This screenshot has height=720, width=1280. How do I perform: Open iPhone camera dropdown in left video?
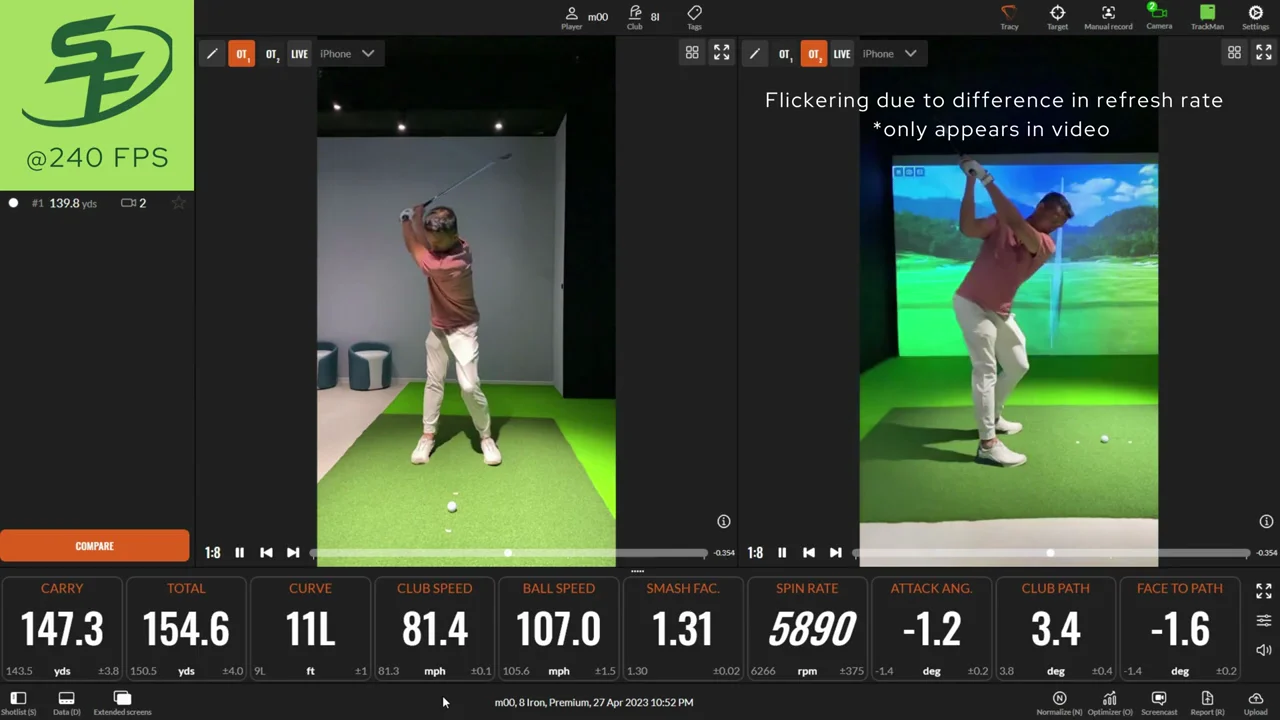[347, 54]
